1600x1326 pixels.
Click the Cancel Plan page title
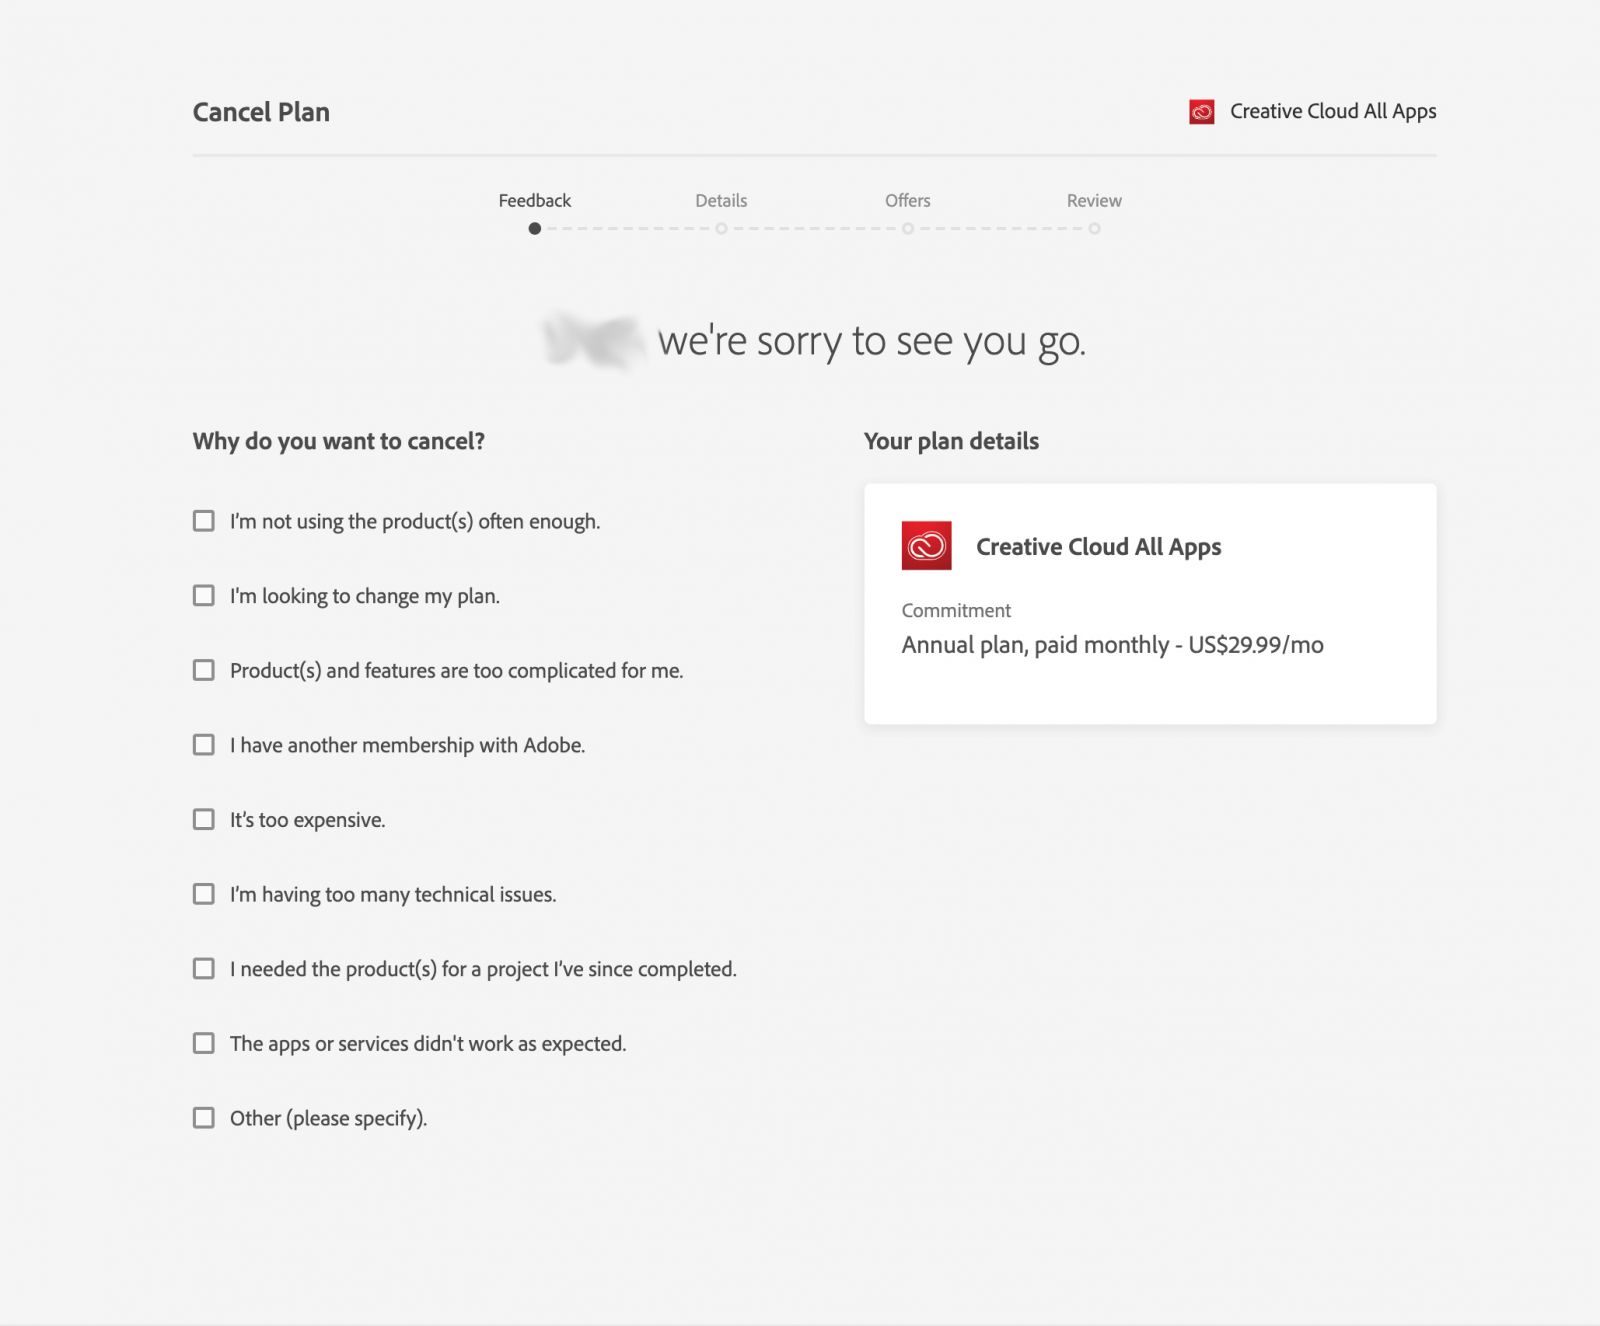(x=260, y=111)
